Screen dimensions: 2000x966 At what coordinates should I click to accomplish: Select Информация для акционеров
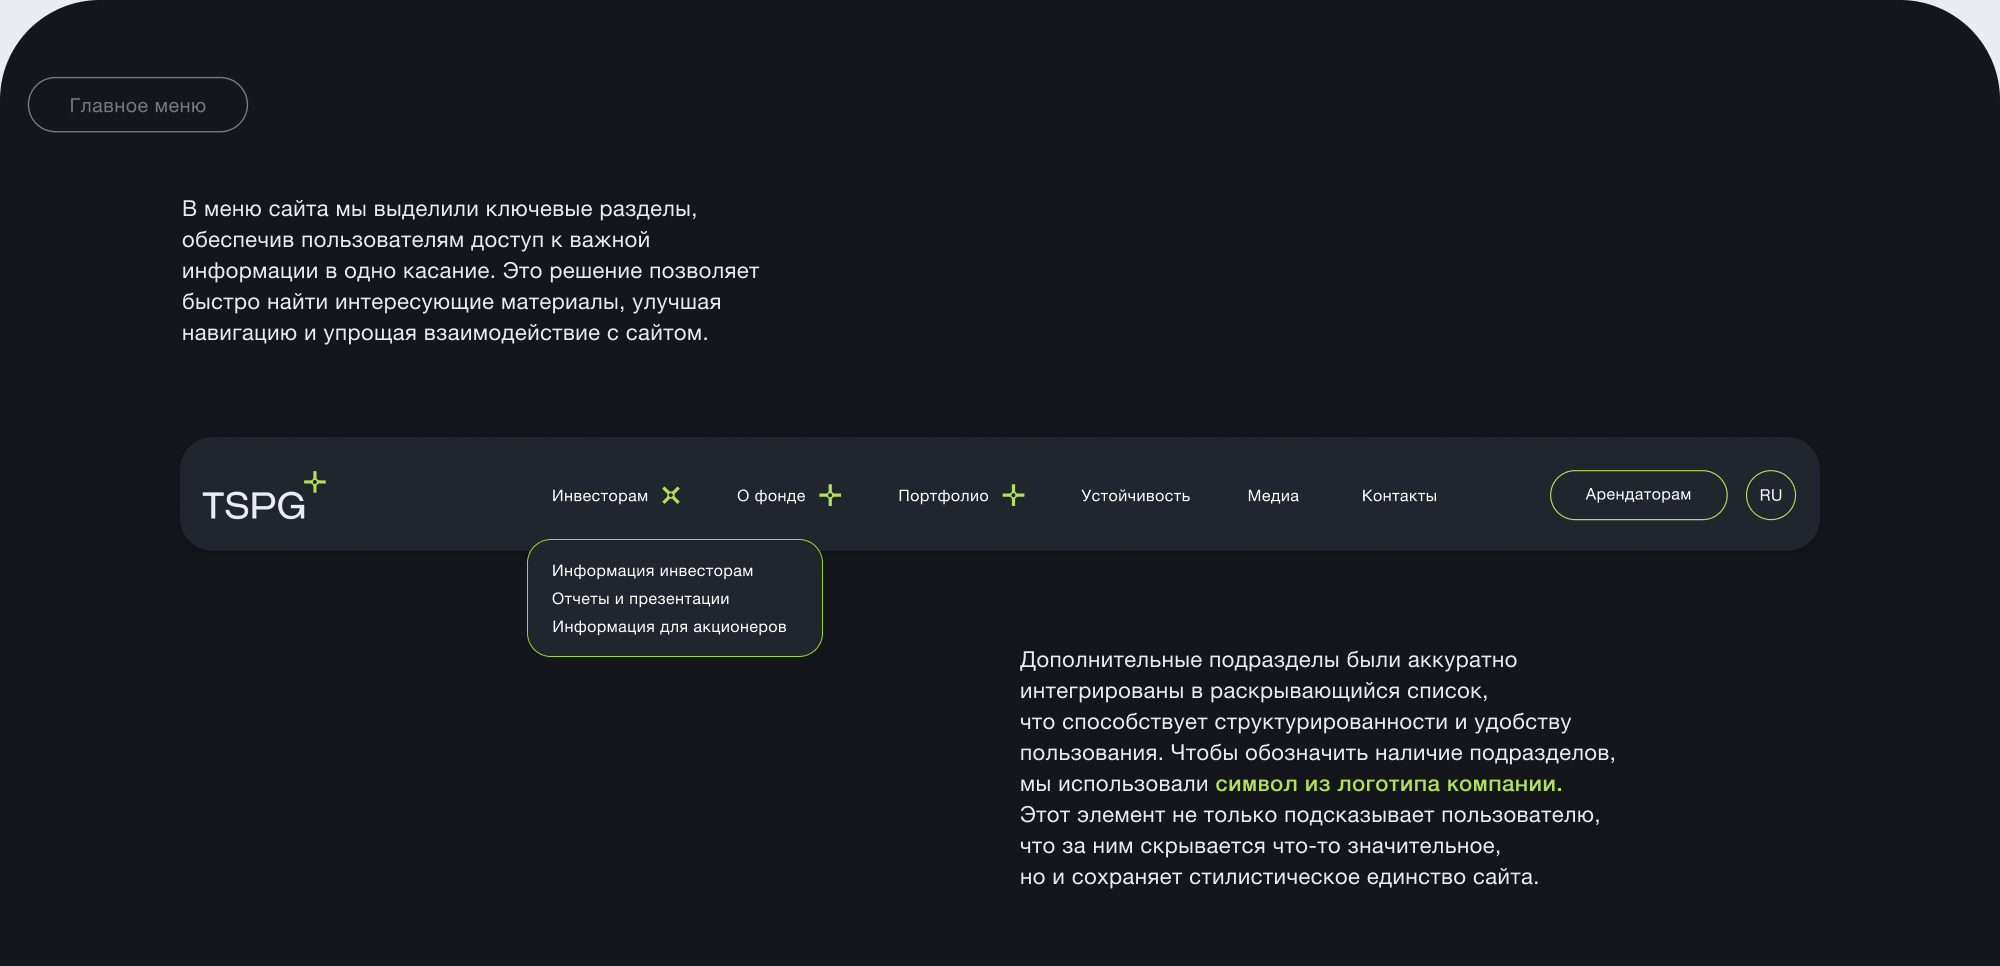pos(669,627)
